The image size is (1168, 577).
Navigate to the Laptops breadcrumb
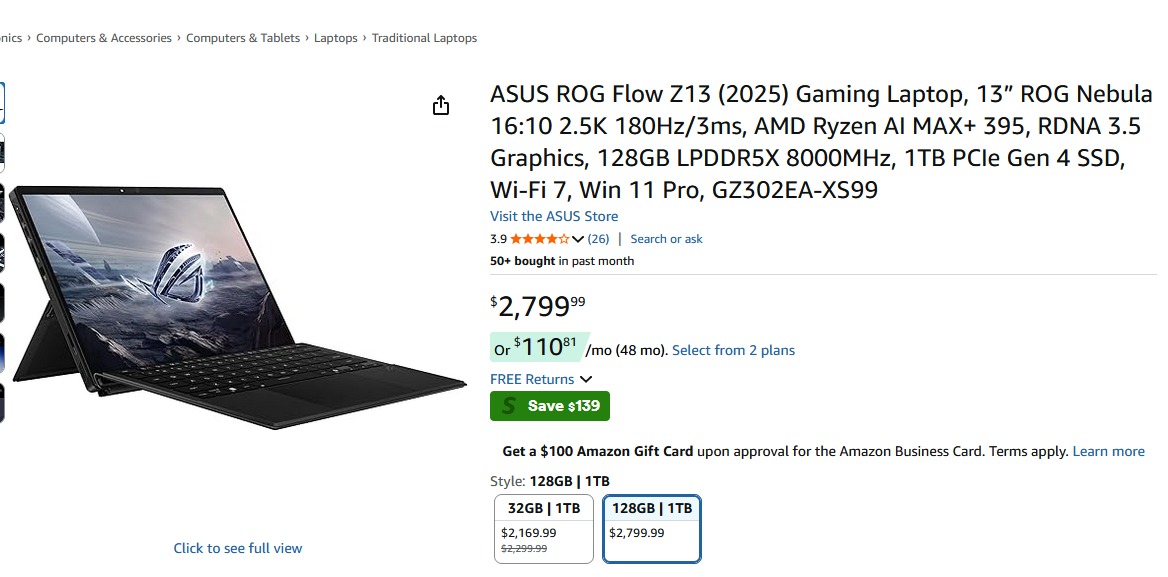tap(336, 38)
